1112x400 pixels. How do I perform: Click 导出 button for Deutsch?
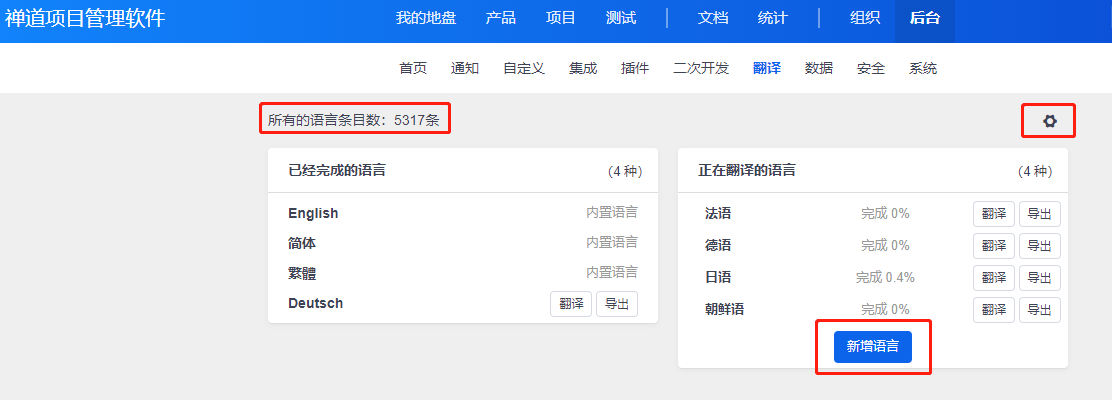coord(617,304)
